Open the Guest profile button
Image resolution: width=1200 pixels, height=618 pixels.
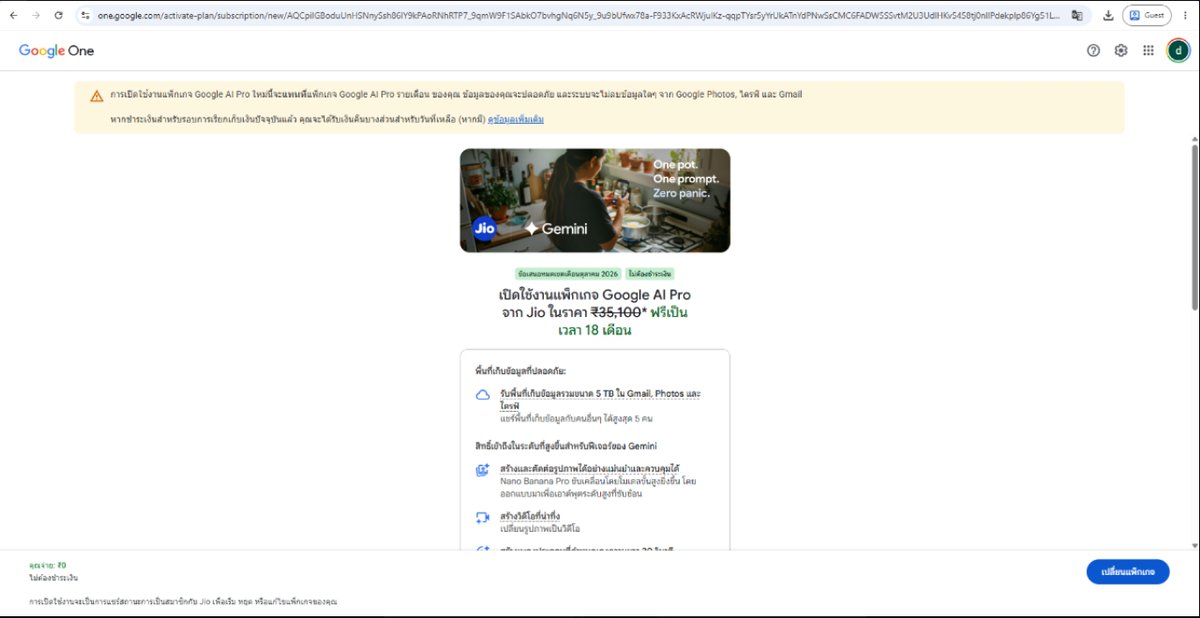coord(1147,16)
